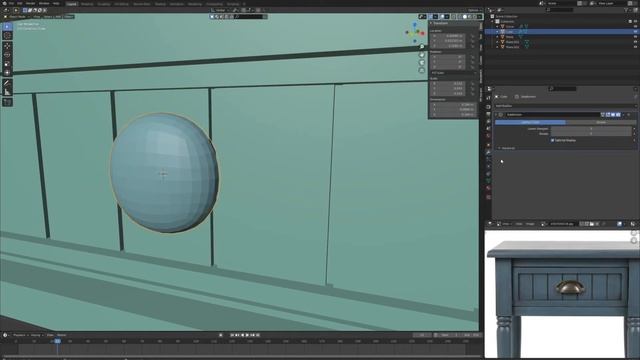Open the Add Modifier dropdown
Screen dimensions: 640x360
coord(566,106)
